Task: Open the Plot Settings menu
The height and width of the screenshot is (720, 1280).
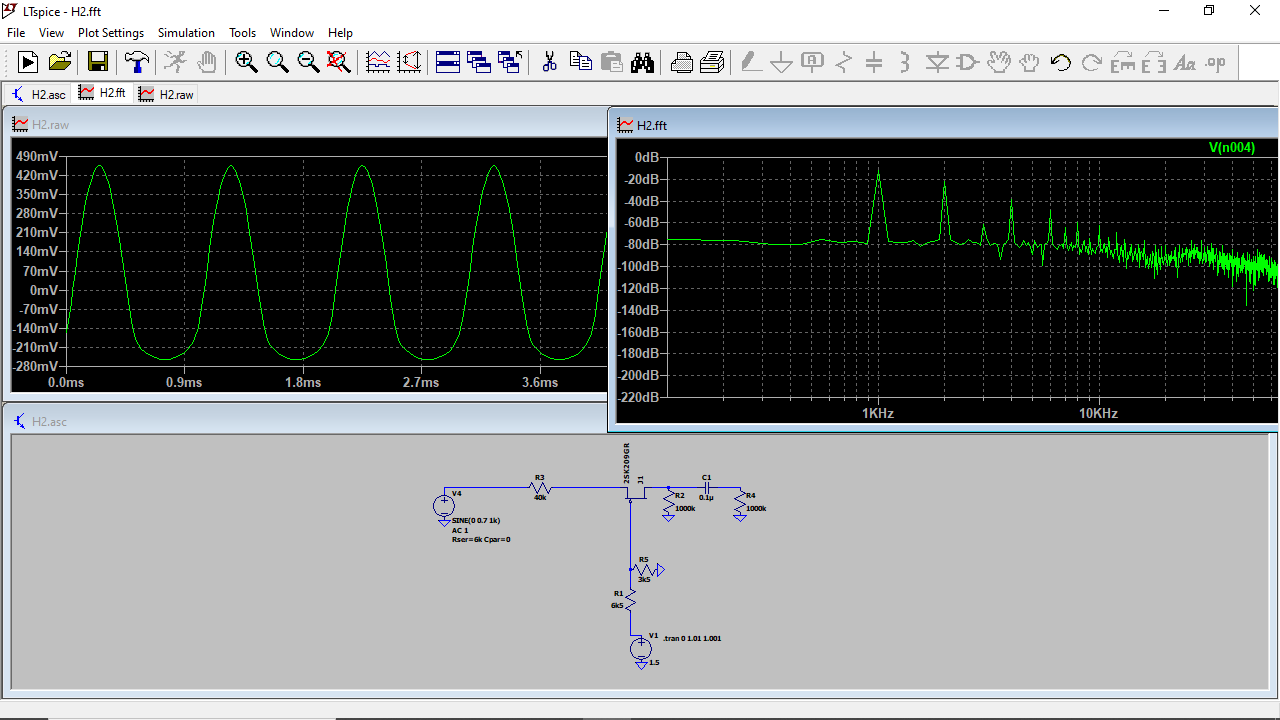Action: click(111, 33)
